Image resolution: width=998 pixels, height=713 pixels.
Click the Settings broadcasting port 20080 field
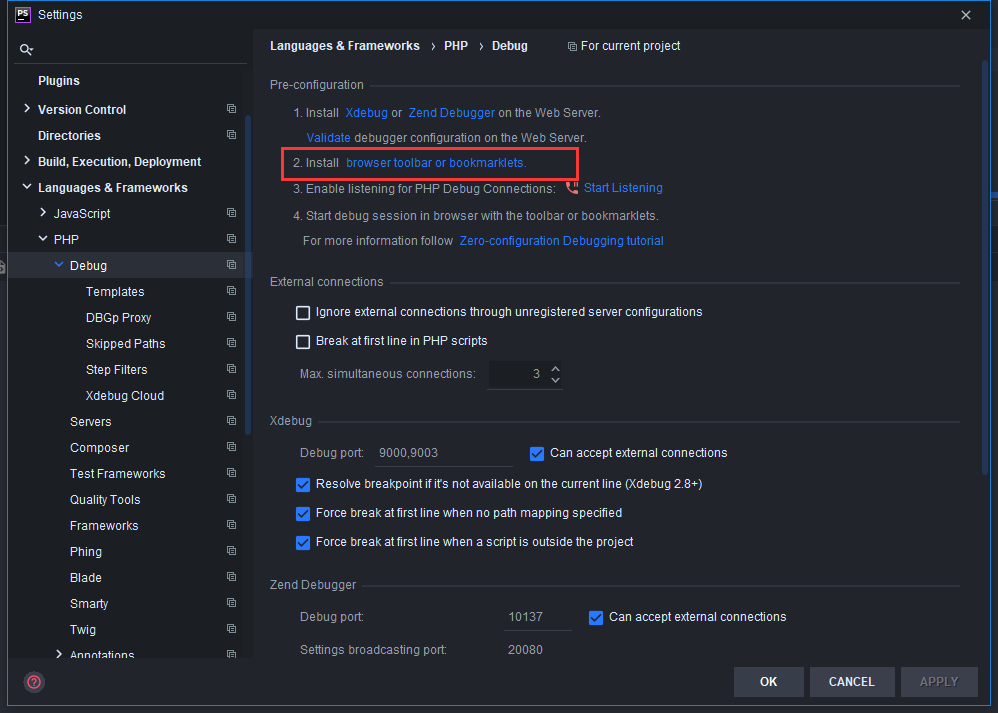pyautogui.click(x=537, y=650)
